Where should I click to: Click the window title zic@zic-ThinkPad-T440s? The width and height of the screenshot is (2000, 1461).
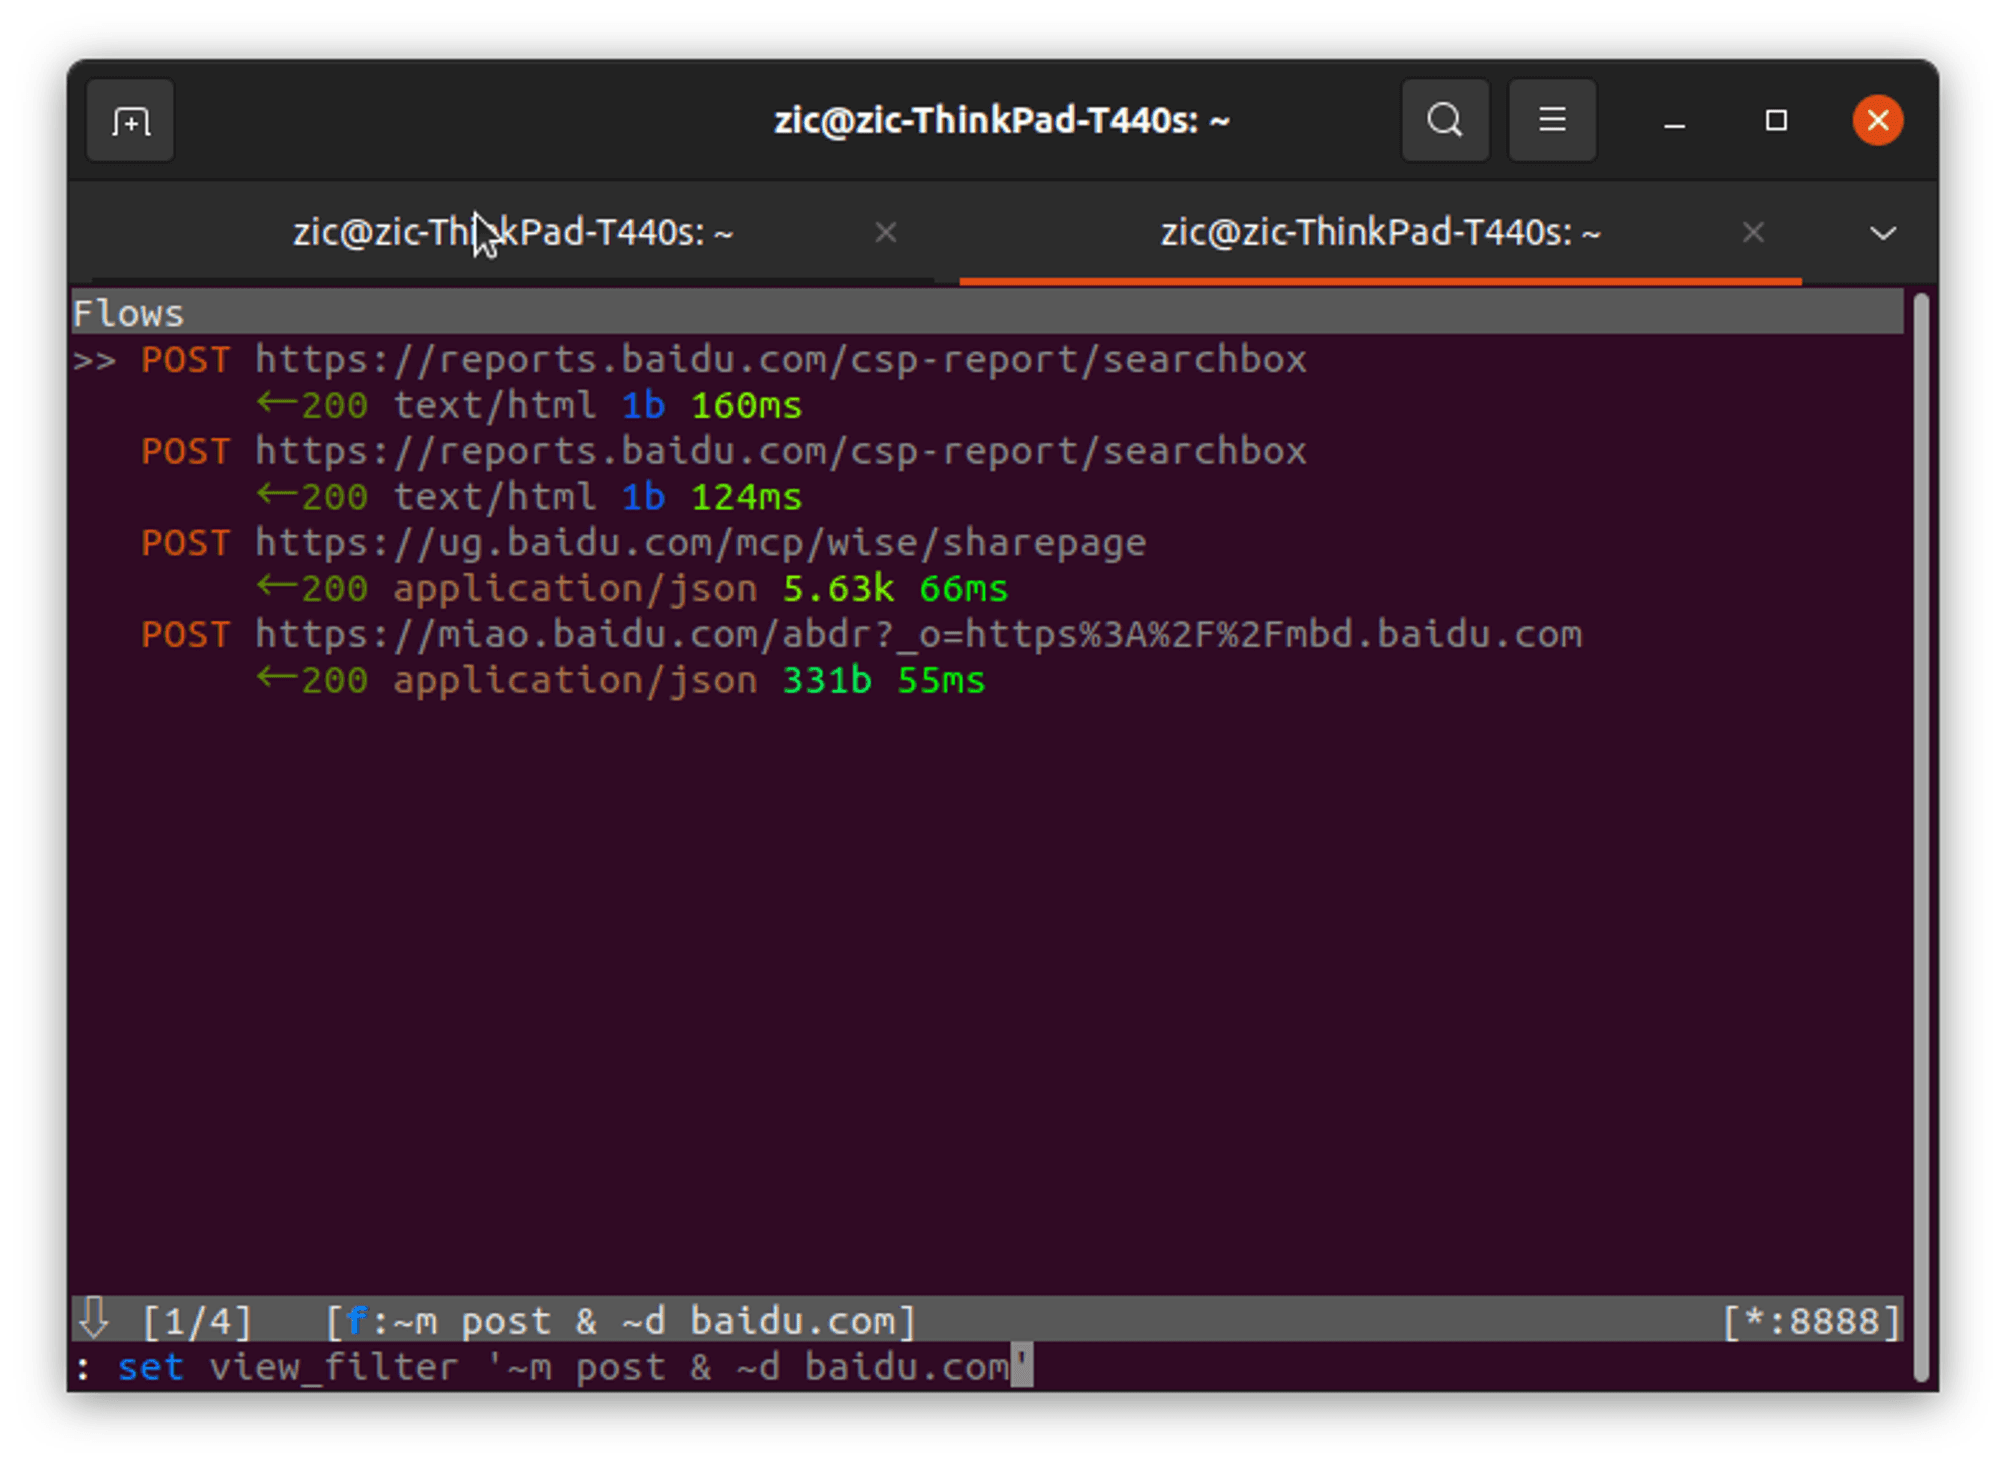point(1001,121)
